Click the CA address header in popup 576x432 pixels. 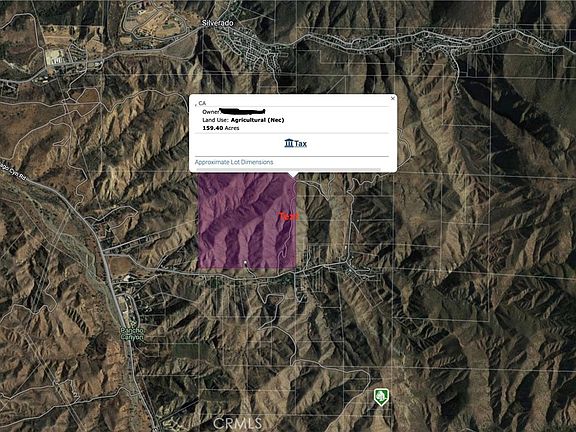[201, 103]
